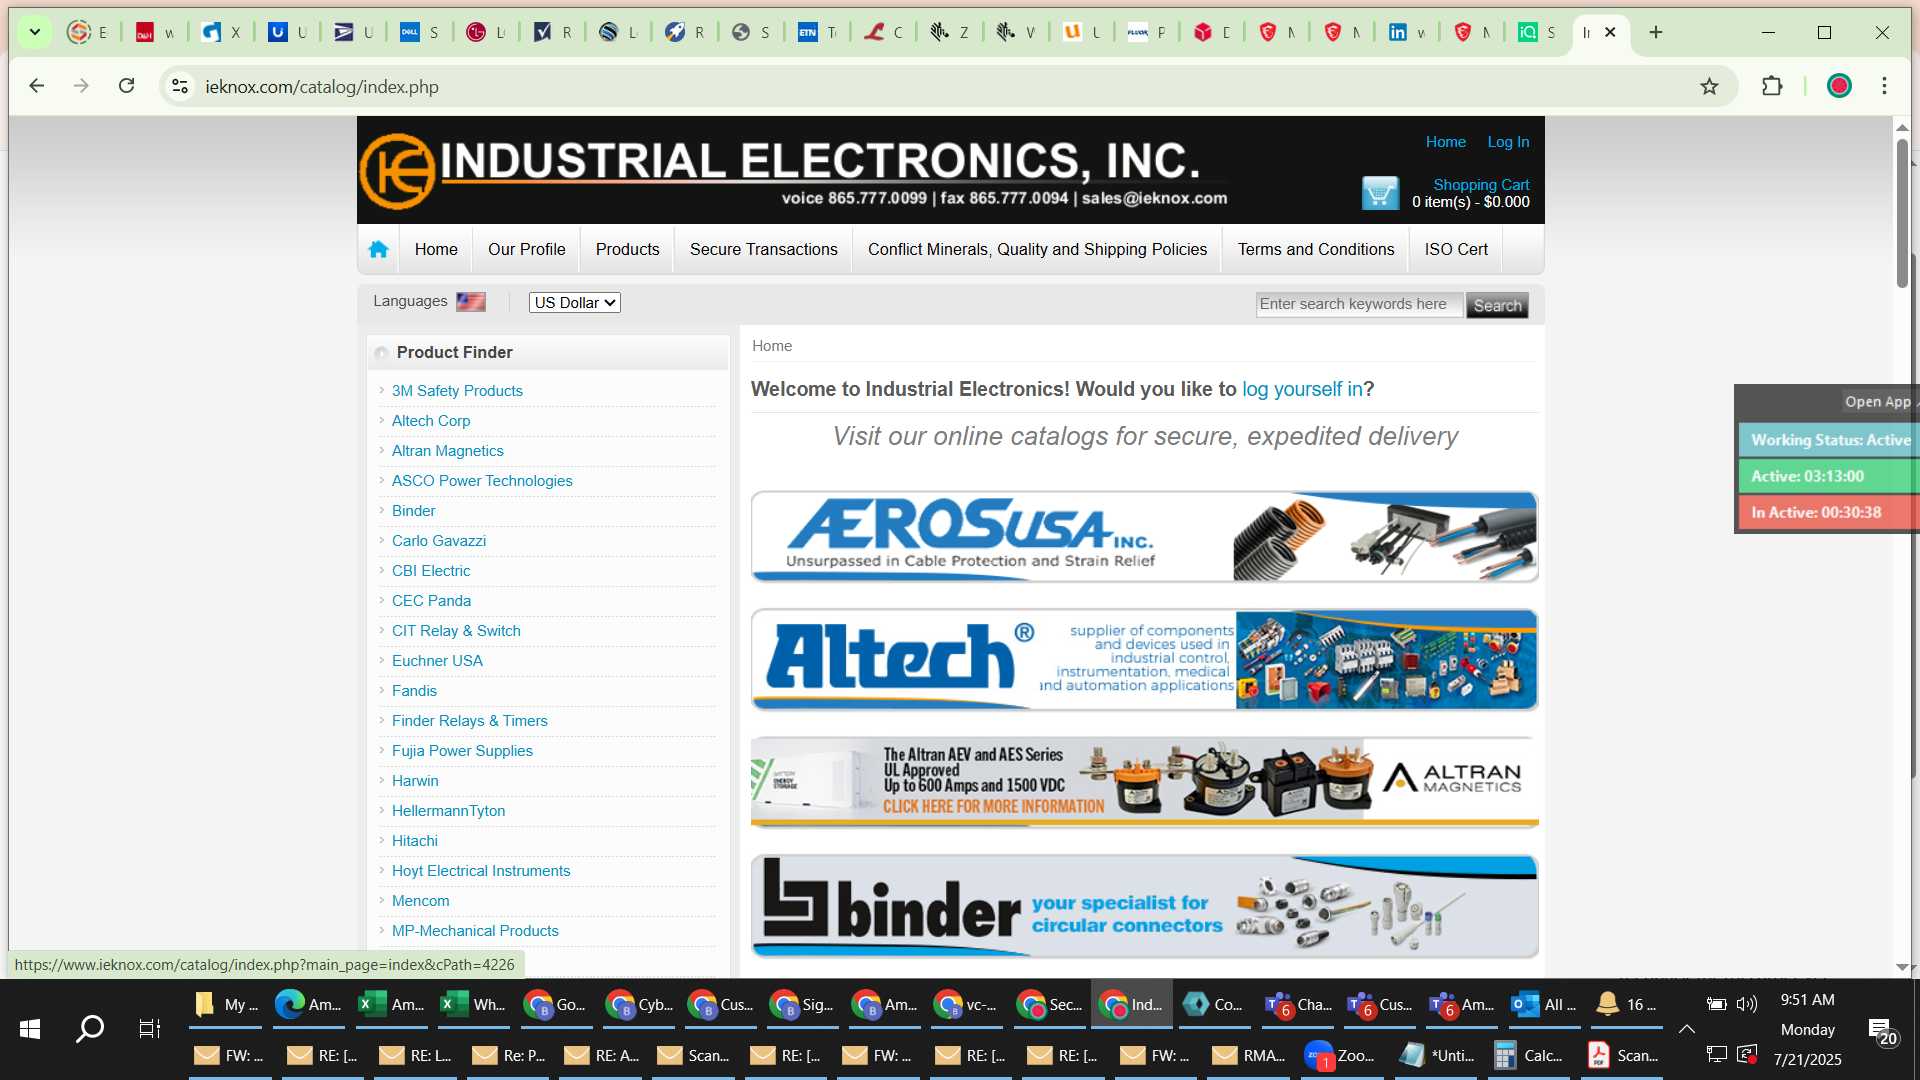Open Secure Transactions menu item
The width and height of the screenshot is (1920, 1080).
point(763,249)
